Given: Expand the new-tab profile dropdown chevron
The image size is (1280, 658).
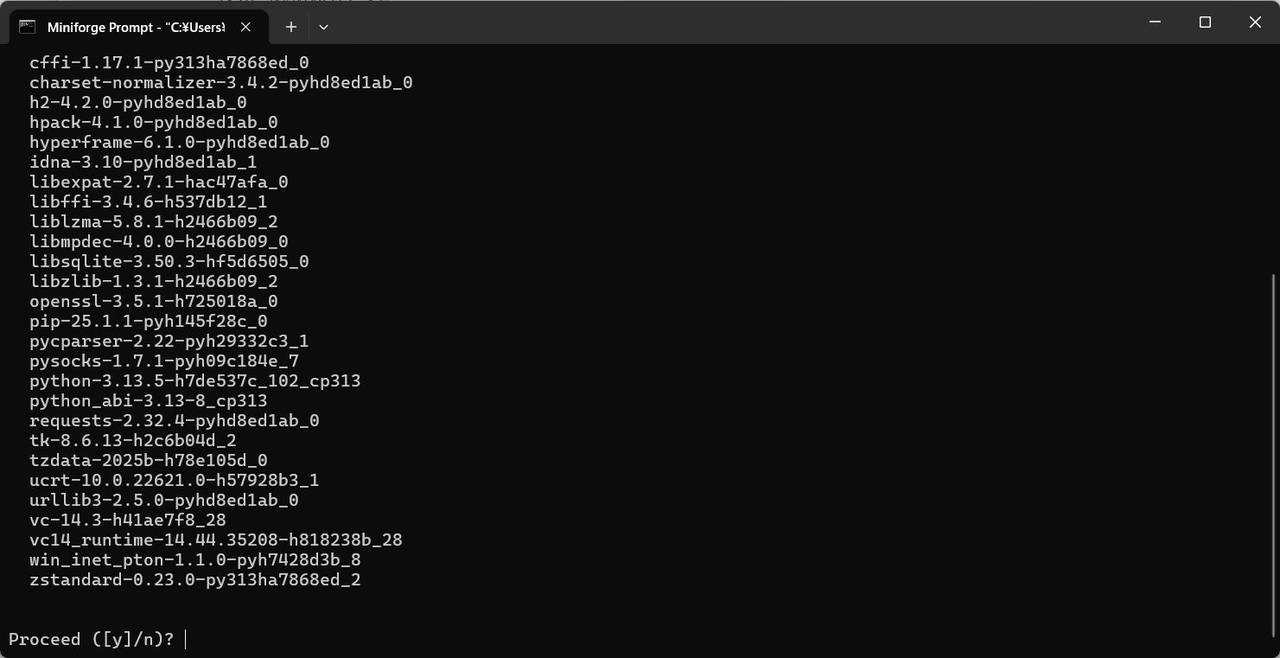Looking at the screenshot, I should [323, 27].
